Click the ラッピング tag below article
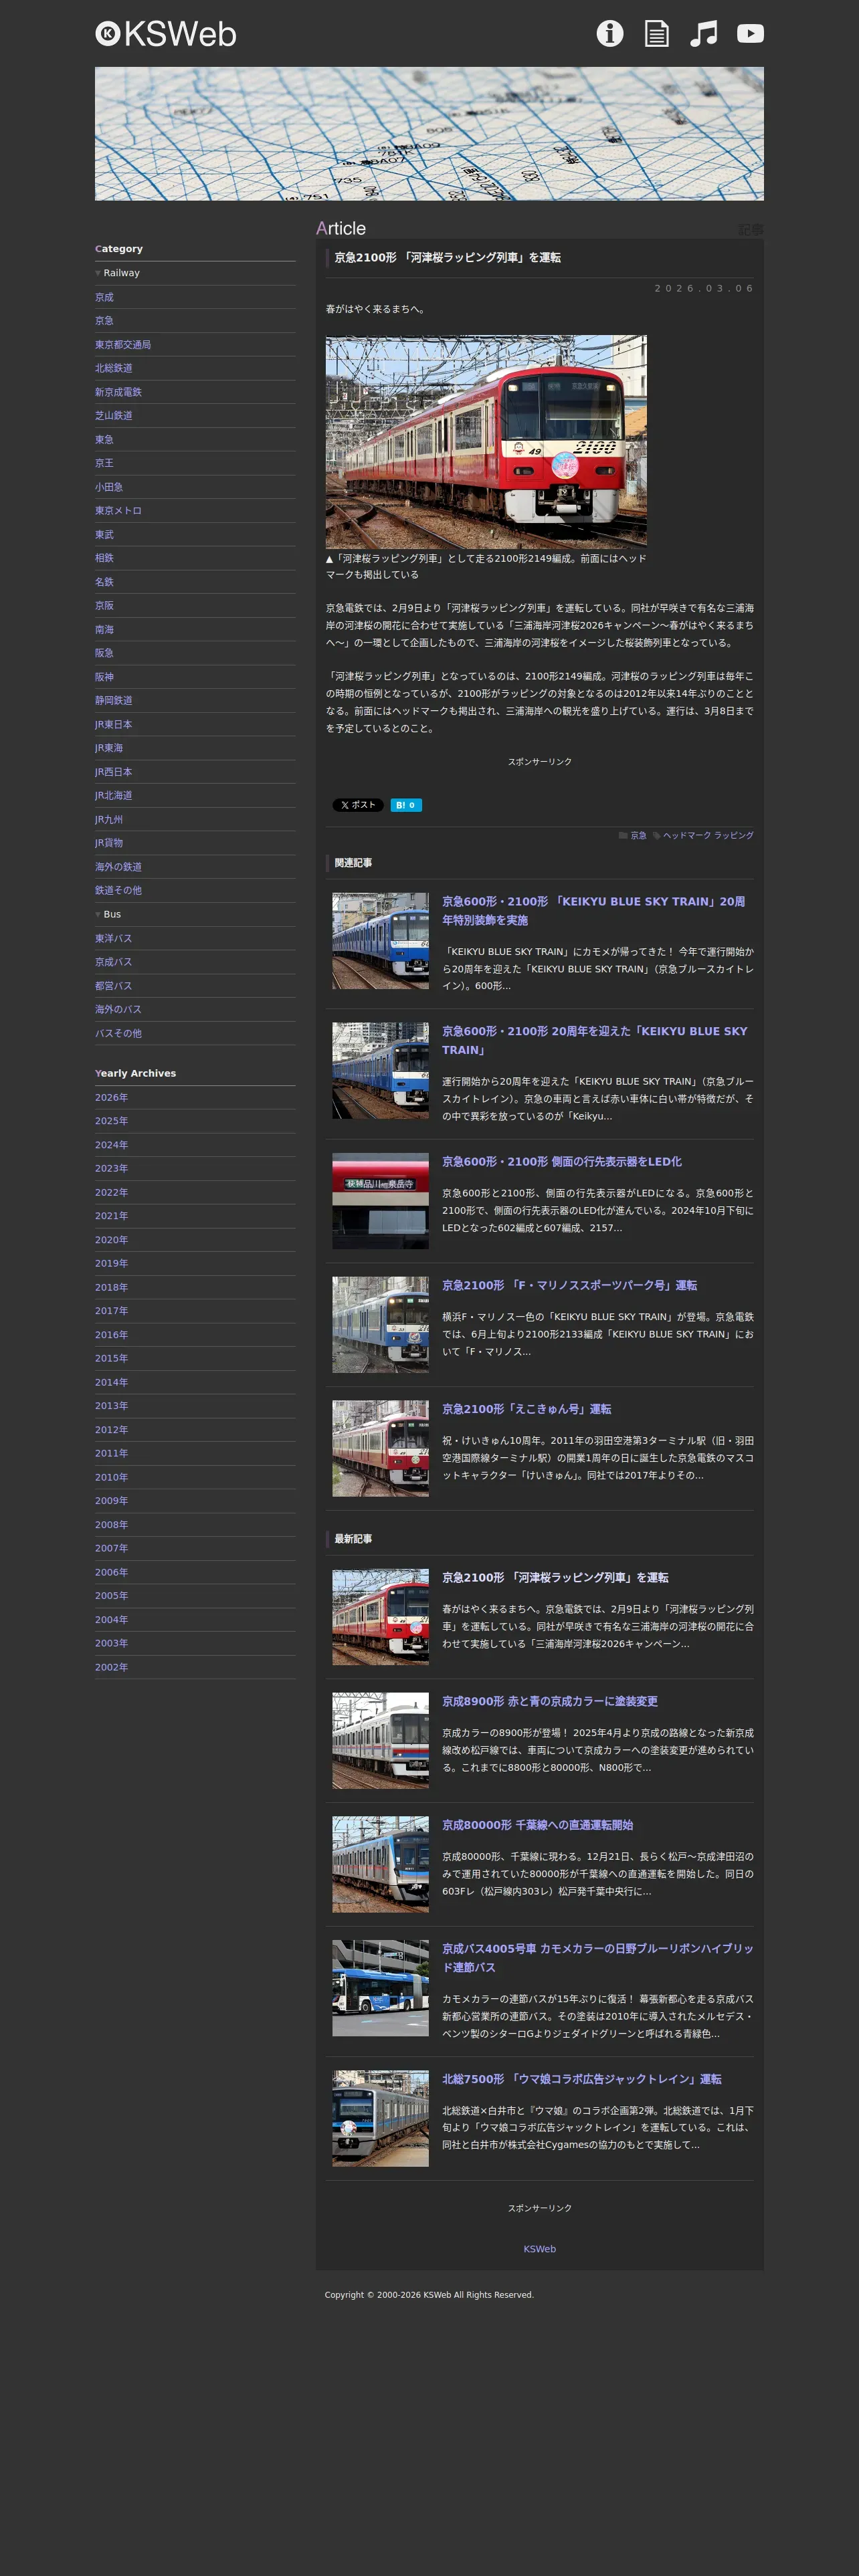Viewport: 859px width, 2576px height. click(734, 836)
